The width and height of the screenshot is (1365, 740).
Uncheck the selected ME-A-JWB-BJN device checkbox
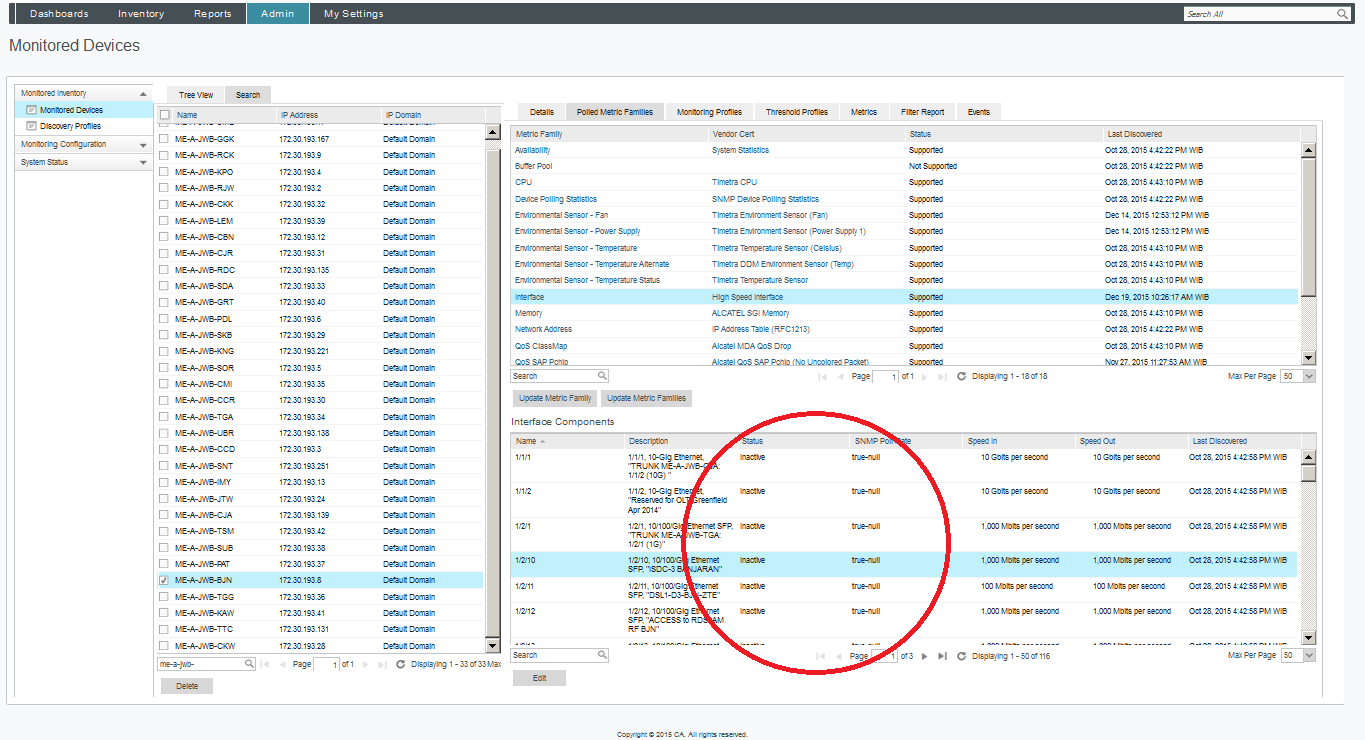click(163, 580)
